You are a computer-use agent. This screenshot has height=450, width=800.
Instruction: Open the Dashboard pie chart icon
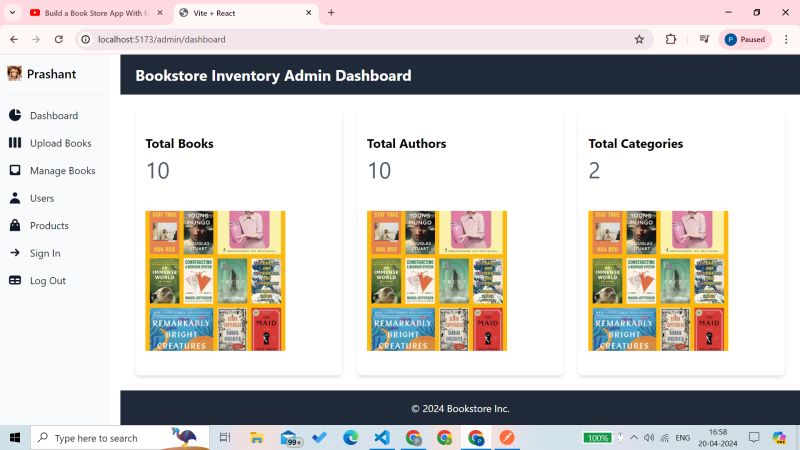point(15,115)
